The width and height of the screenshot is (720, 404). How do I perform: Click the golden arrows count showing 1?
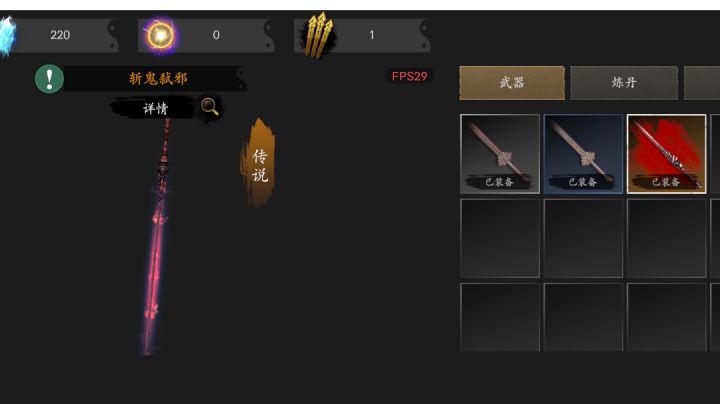pos(372,35)
